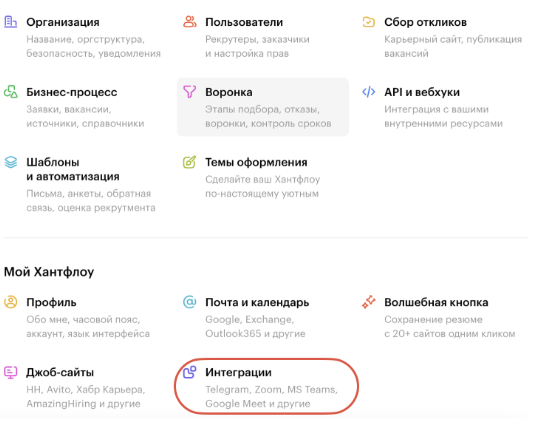
Task: Click the Джоб-сайты monitor icon
Action: click(11, 372)
